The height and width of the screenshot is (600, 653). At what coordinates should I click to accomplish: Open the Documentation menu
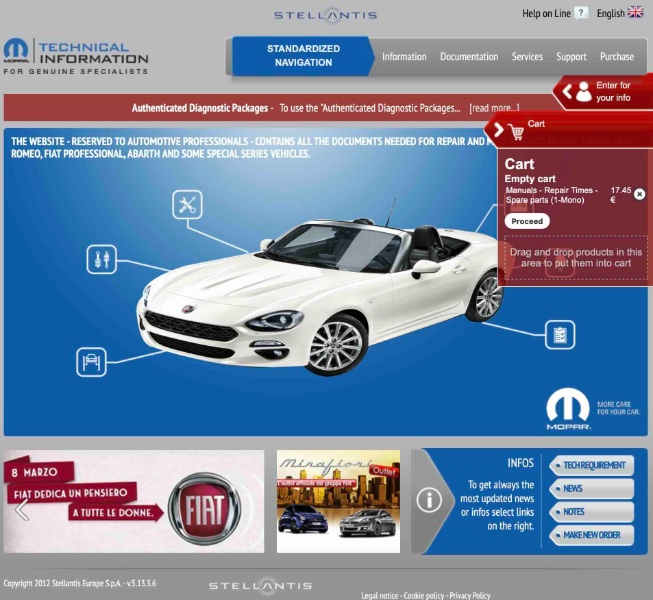[469, 57]
